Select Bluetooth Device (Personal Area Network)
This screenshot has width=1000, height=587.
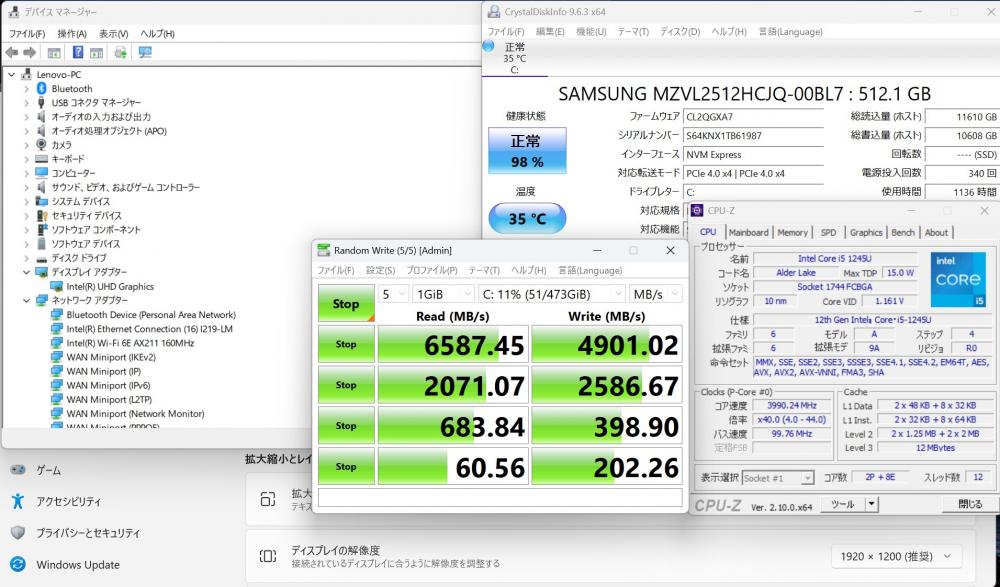pos(151,315)
